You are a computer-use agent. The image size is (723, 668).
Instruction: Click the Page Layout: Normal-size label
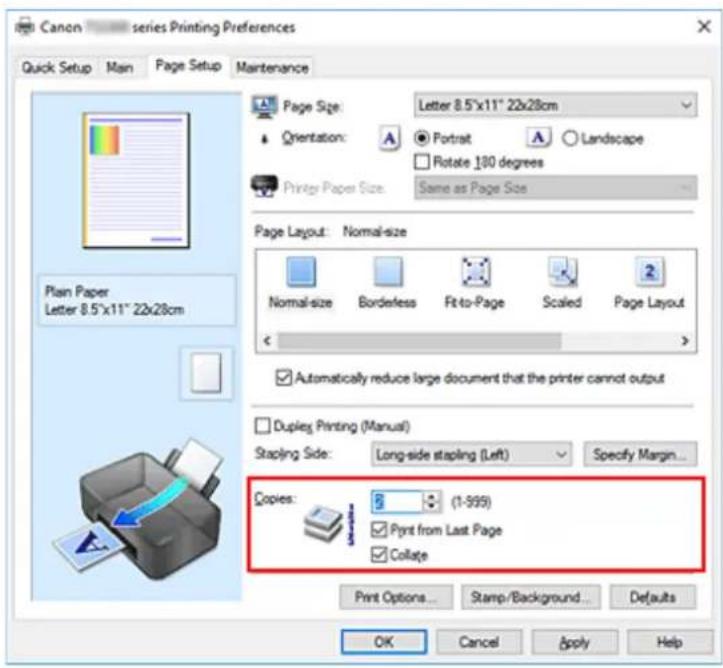point(331,231)
